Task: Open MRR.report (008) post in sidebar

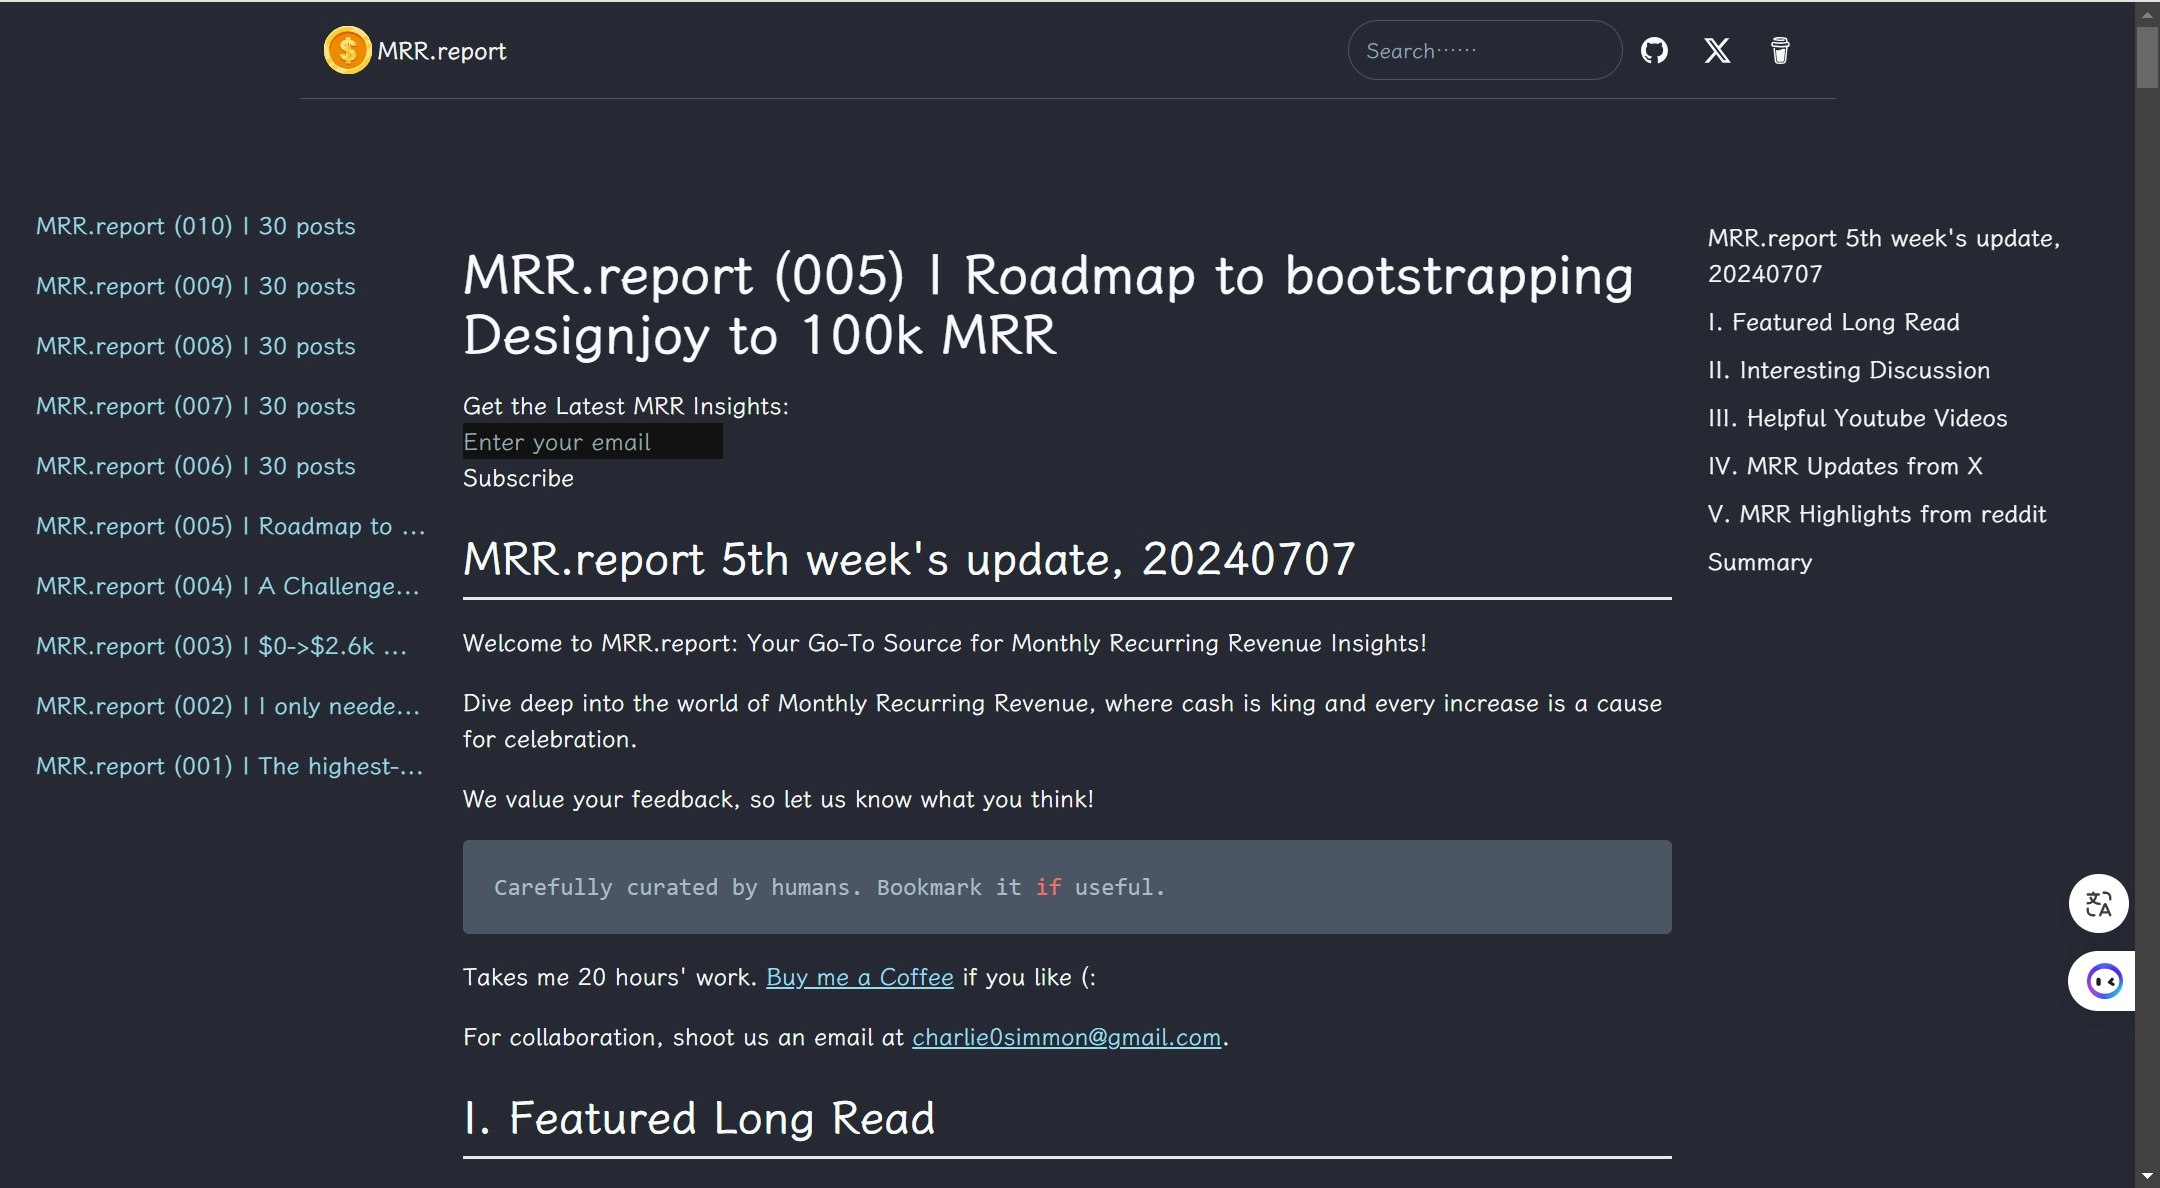Action: 196,346
